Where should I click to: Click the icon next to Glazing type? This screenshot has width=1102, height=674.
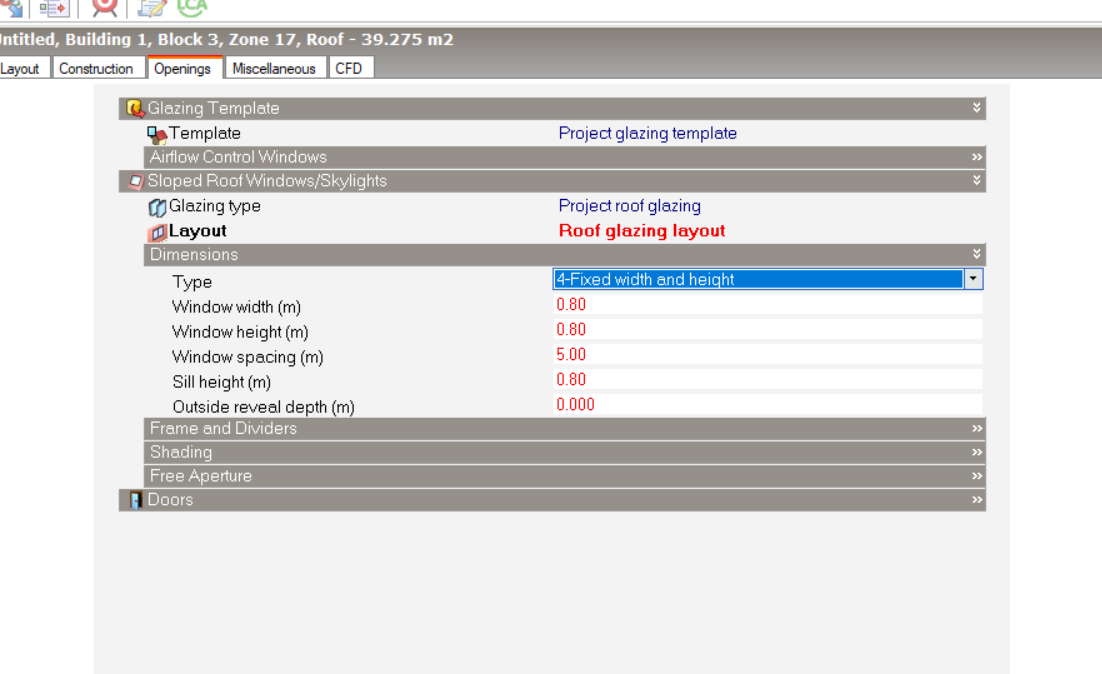157,207
